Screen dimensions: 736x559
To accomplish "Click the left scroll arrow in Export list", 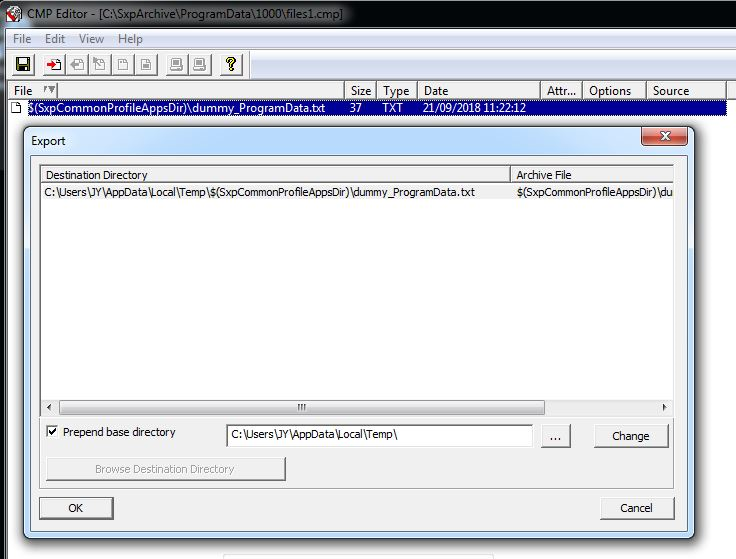I will 49,407.
